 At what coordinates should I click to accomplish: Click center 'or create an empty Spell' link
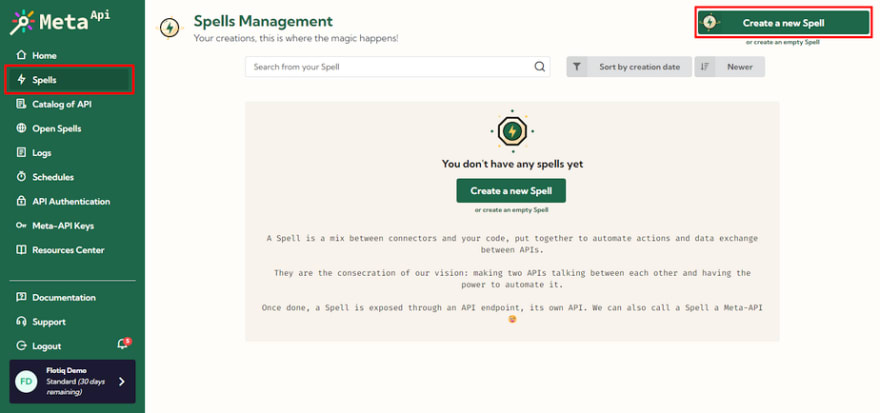511,210
